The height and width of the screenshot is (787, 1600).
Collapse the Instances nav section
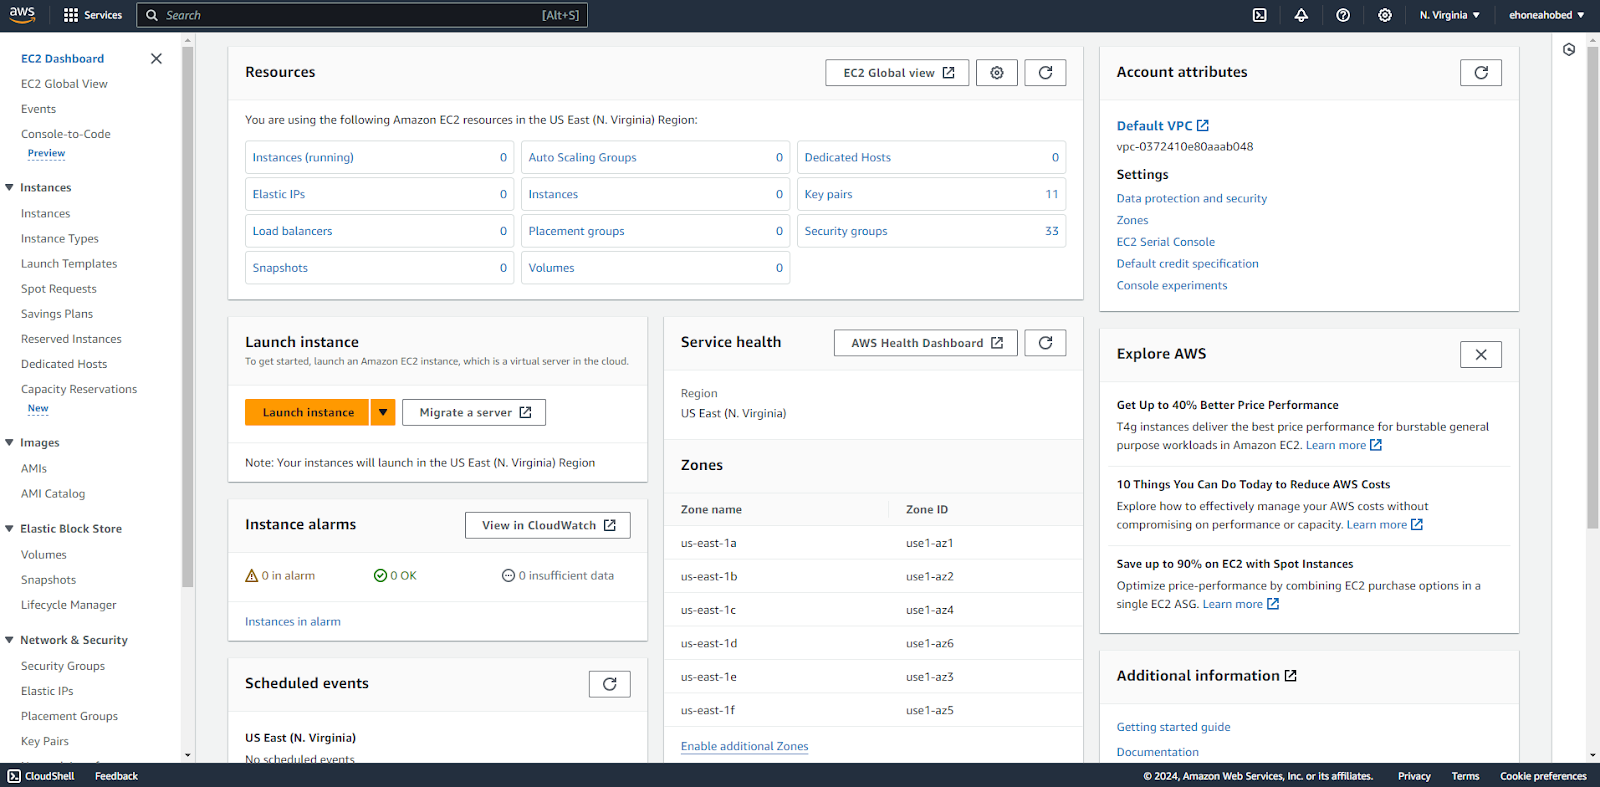click(9, 188)
